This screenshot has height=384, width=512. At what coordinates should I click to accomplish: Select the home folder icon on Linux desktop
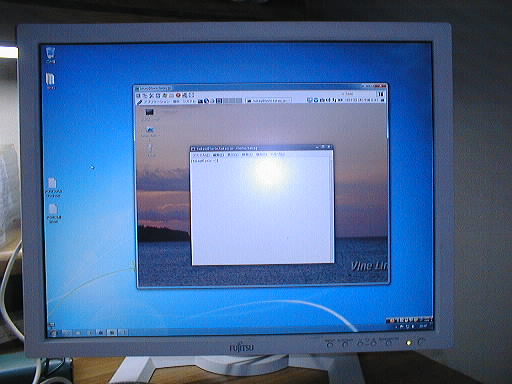coord(150,131)
